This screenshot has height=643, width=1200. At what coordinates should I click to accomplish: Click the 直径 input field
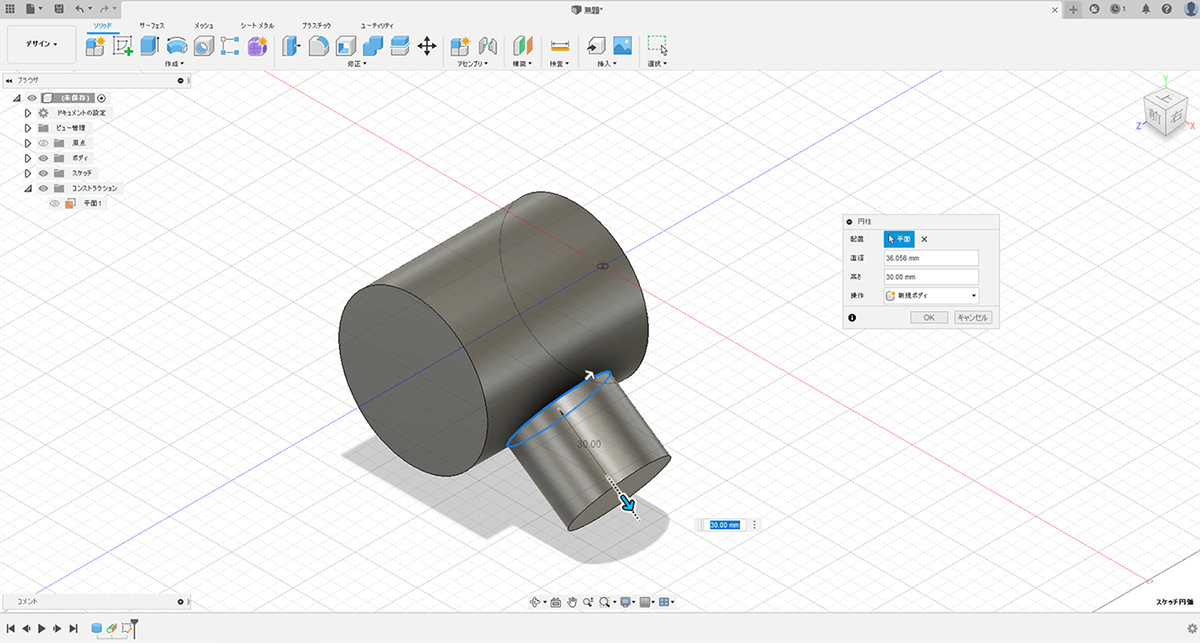click(x=931, y=258)
